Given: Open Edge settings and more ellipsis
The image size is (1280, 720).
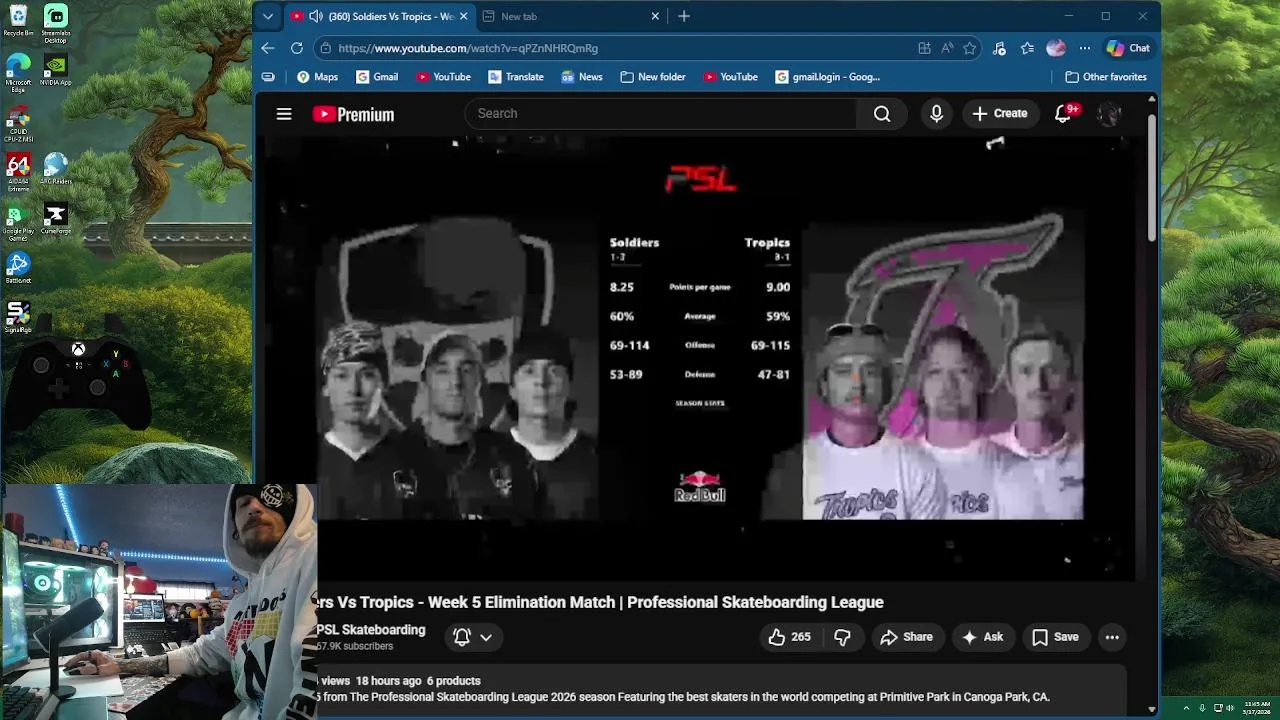Looking at the screenshot, I should pos(1084,48).
